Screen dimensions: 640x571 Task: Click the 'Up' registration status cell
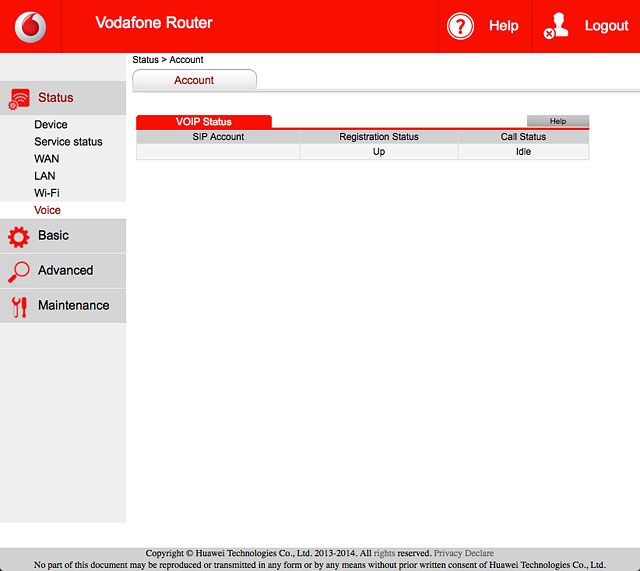[x=379, y=152]
